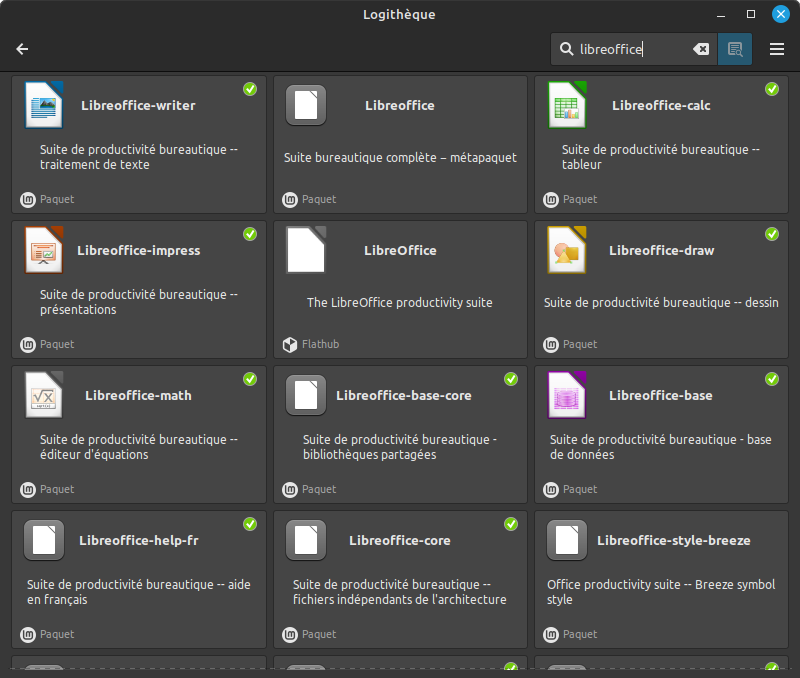Click the Libreoffice-calc spreadsheet icon

567,105
